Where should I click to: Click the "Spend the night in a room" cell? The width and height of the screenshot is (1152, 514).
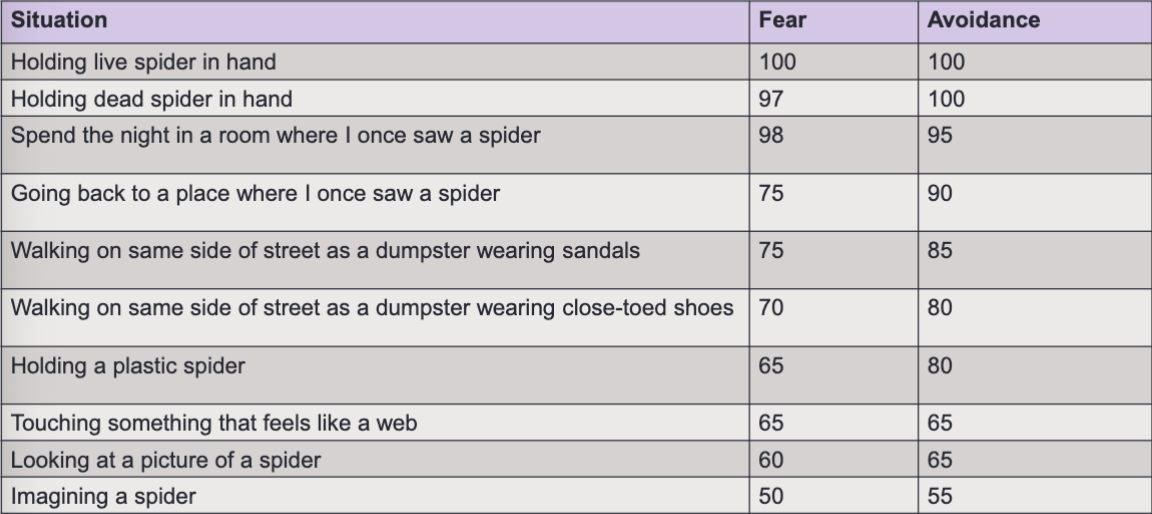coord(276,135)
